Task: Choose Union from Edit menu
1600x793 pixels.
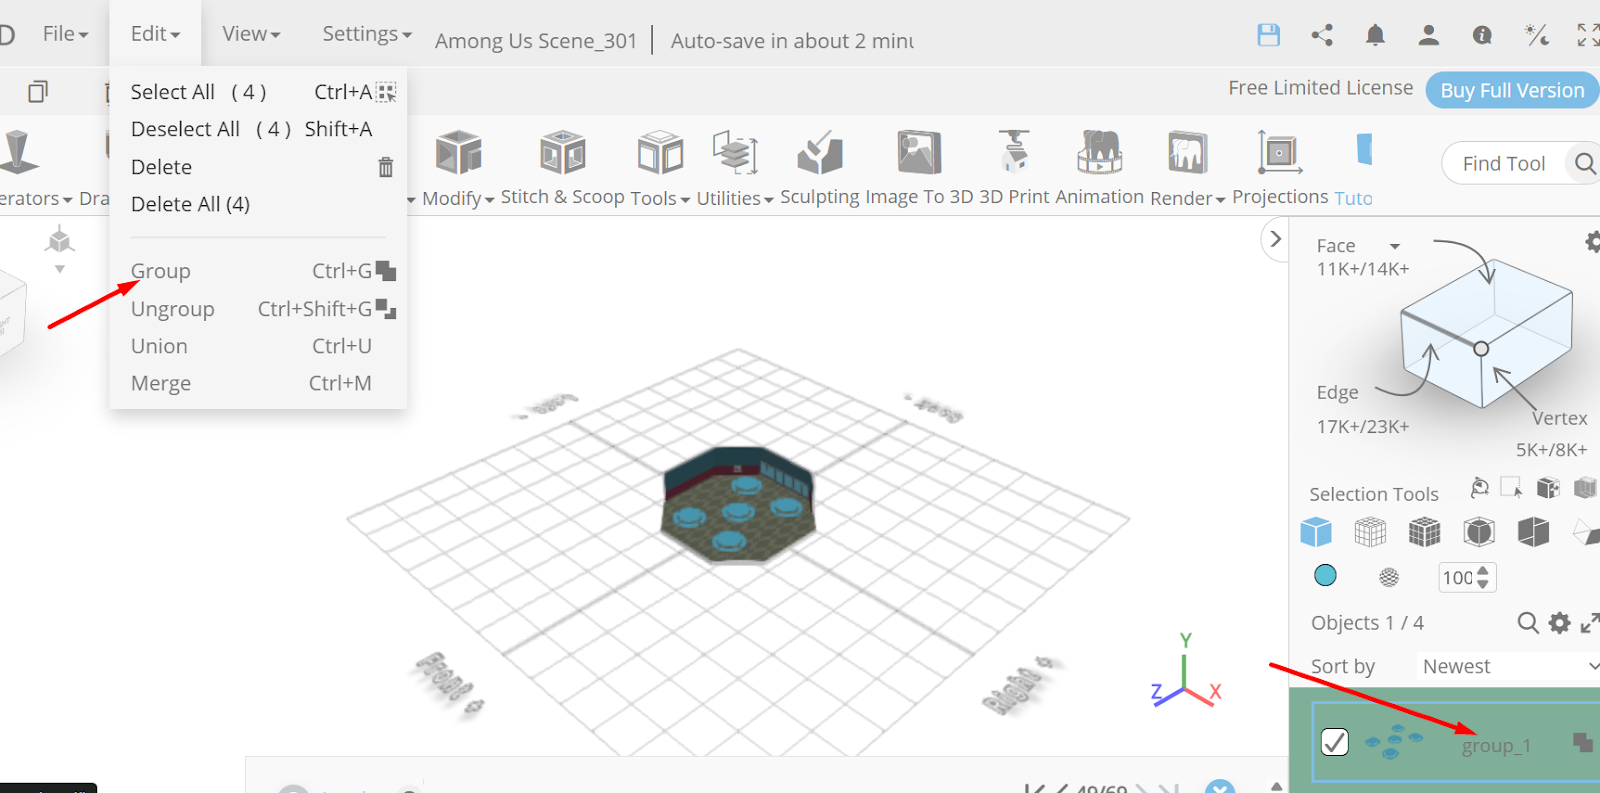Action: tap(258, 346)
